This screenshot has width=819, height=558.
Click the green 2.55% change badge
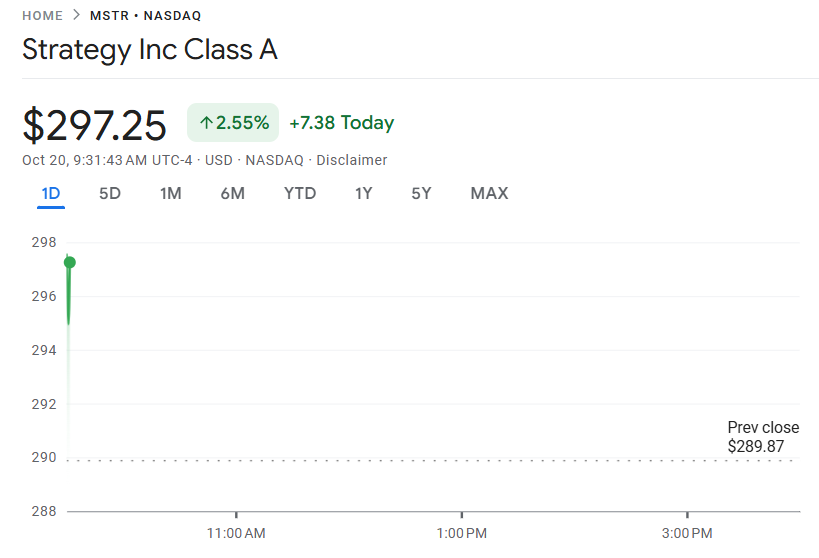[x=233, y=123]
